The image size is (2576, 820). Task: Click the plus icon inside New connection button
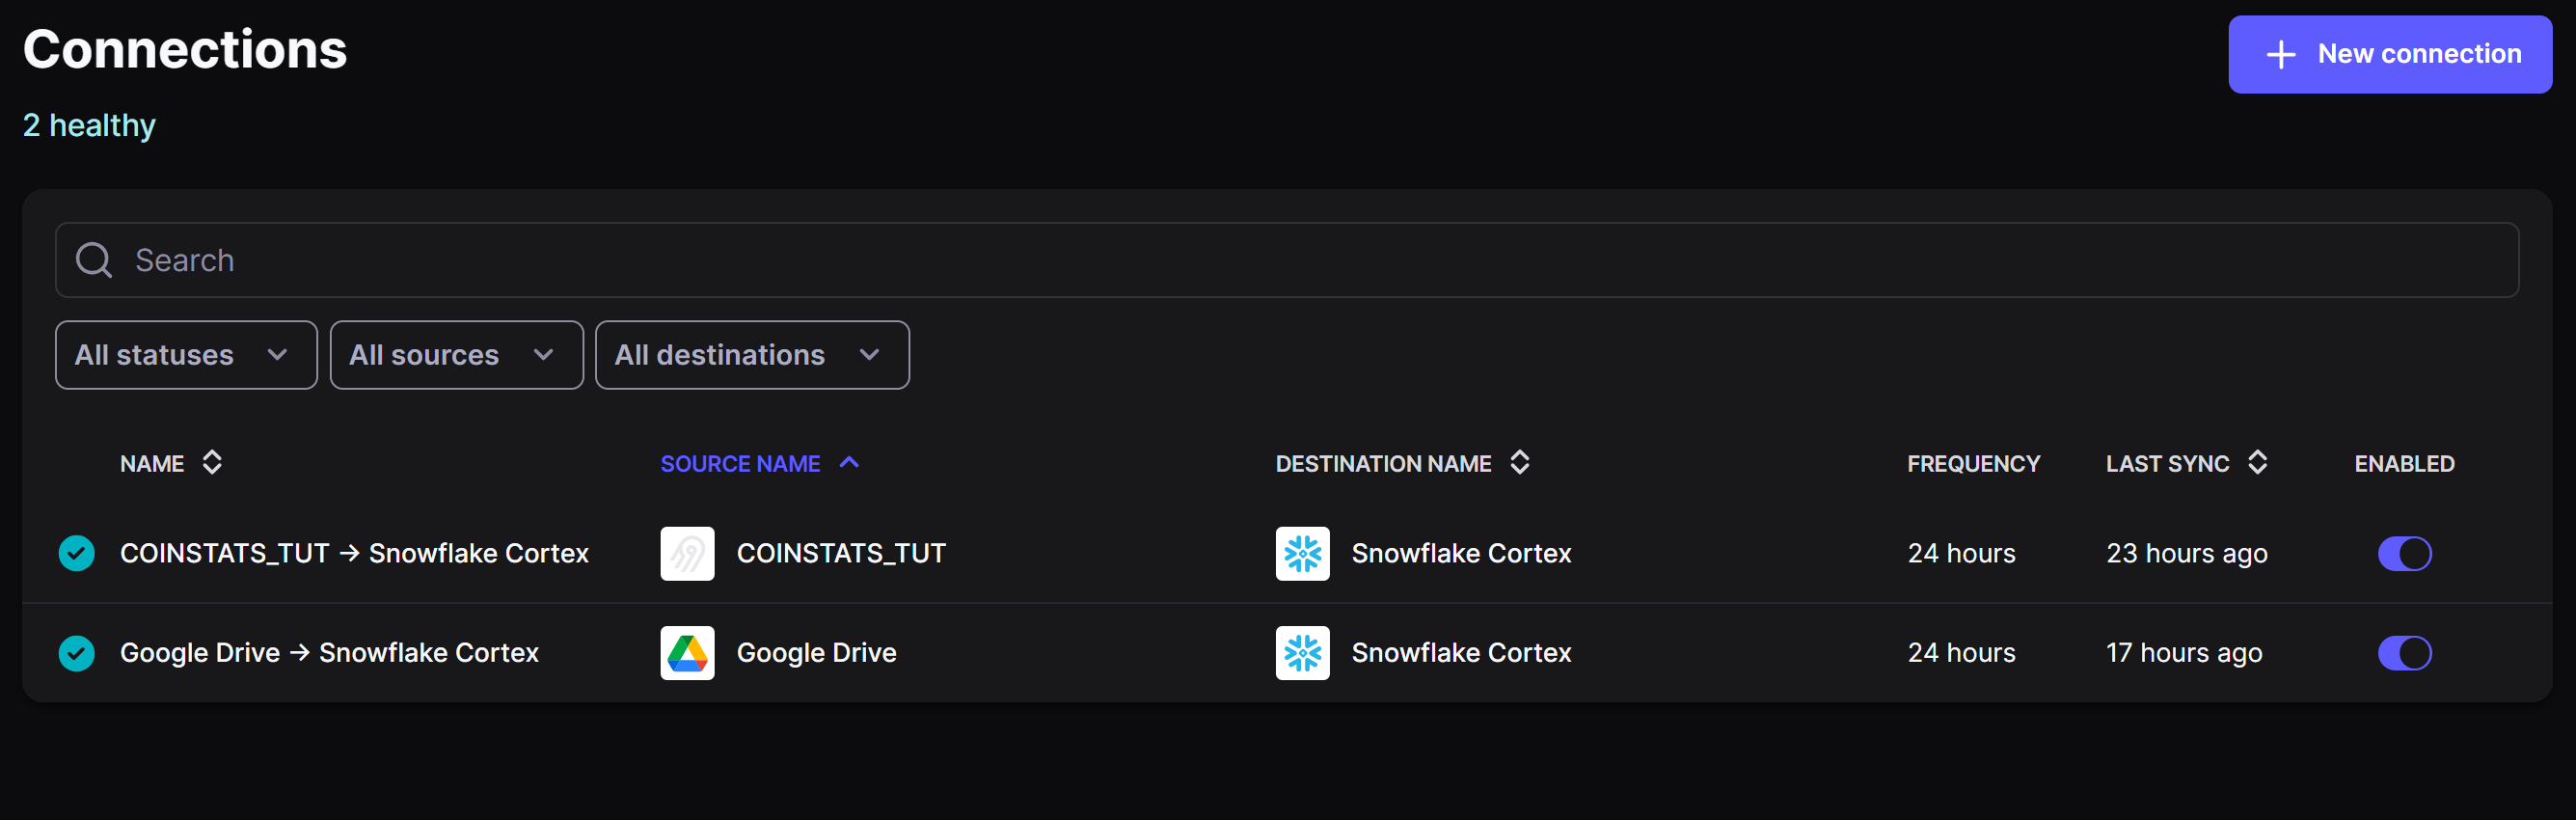[2280, 54]
